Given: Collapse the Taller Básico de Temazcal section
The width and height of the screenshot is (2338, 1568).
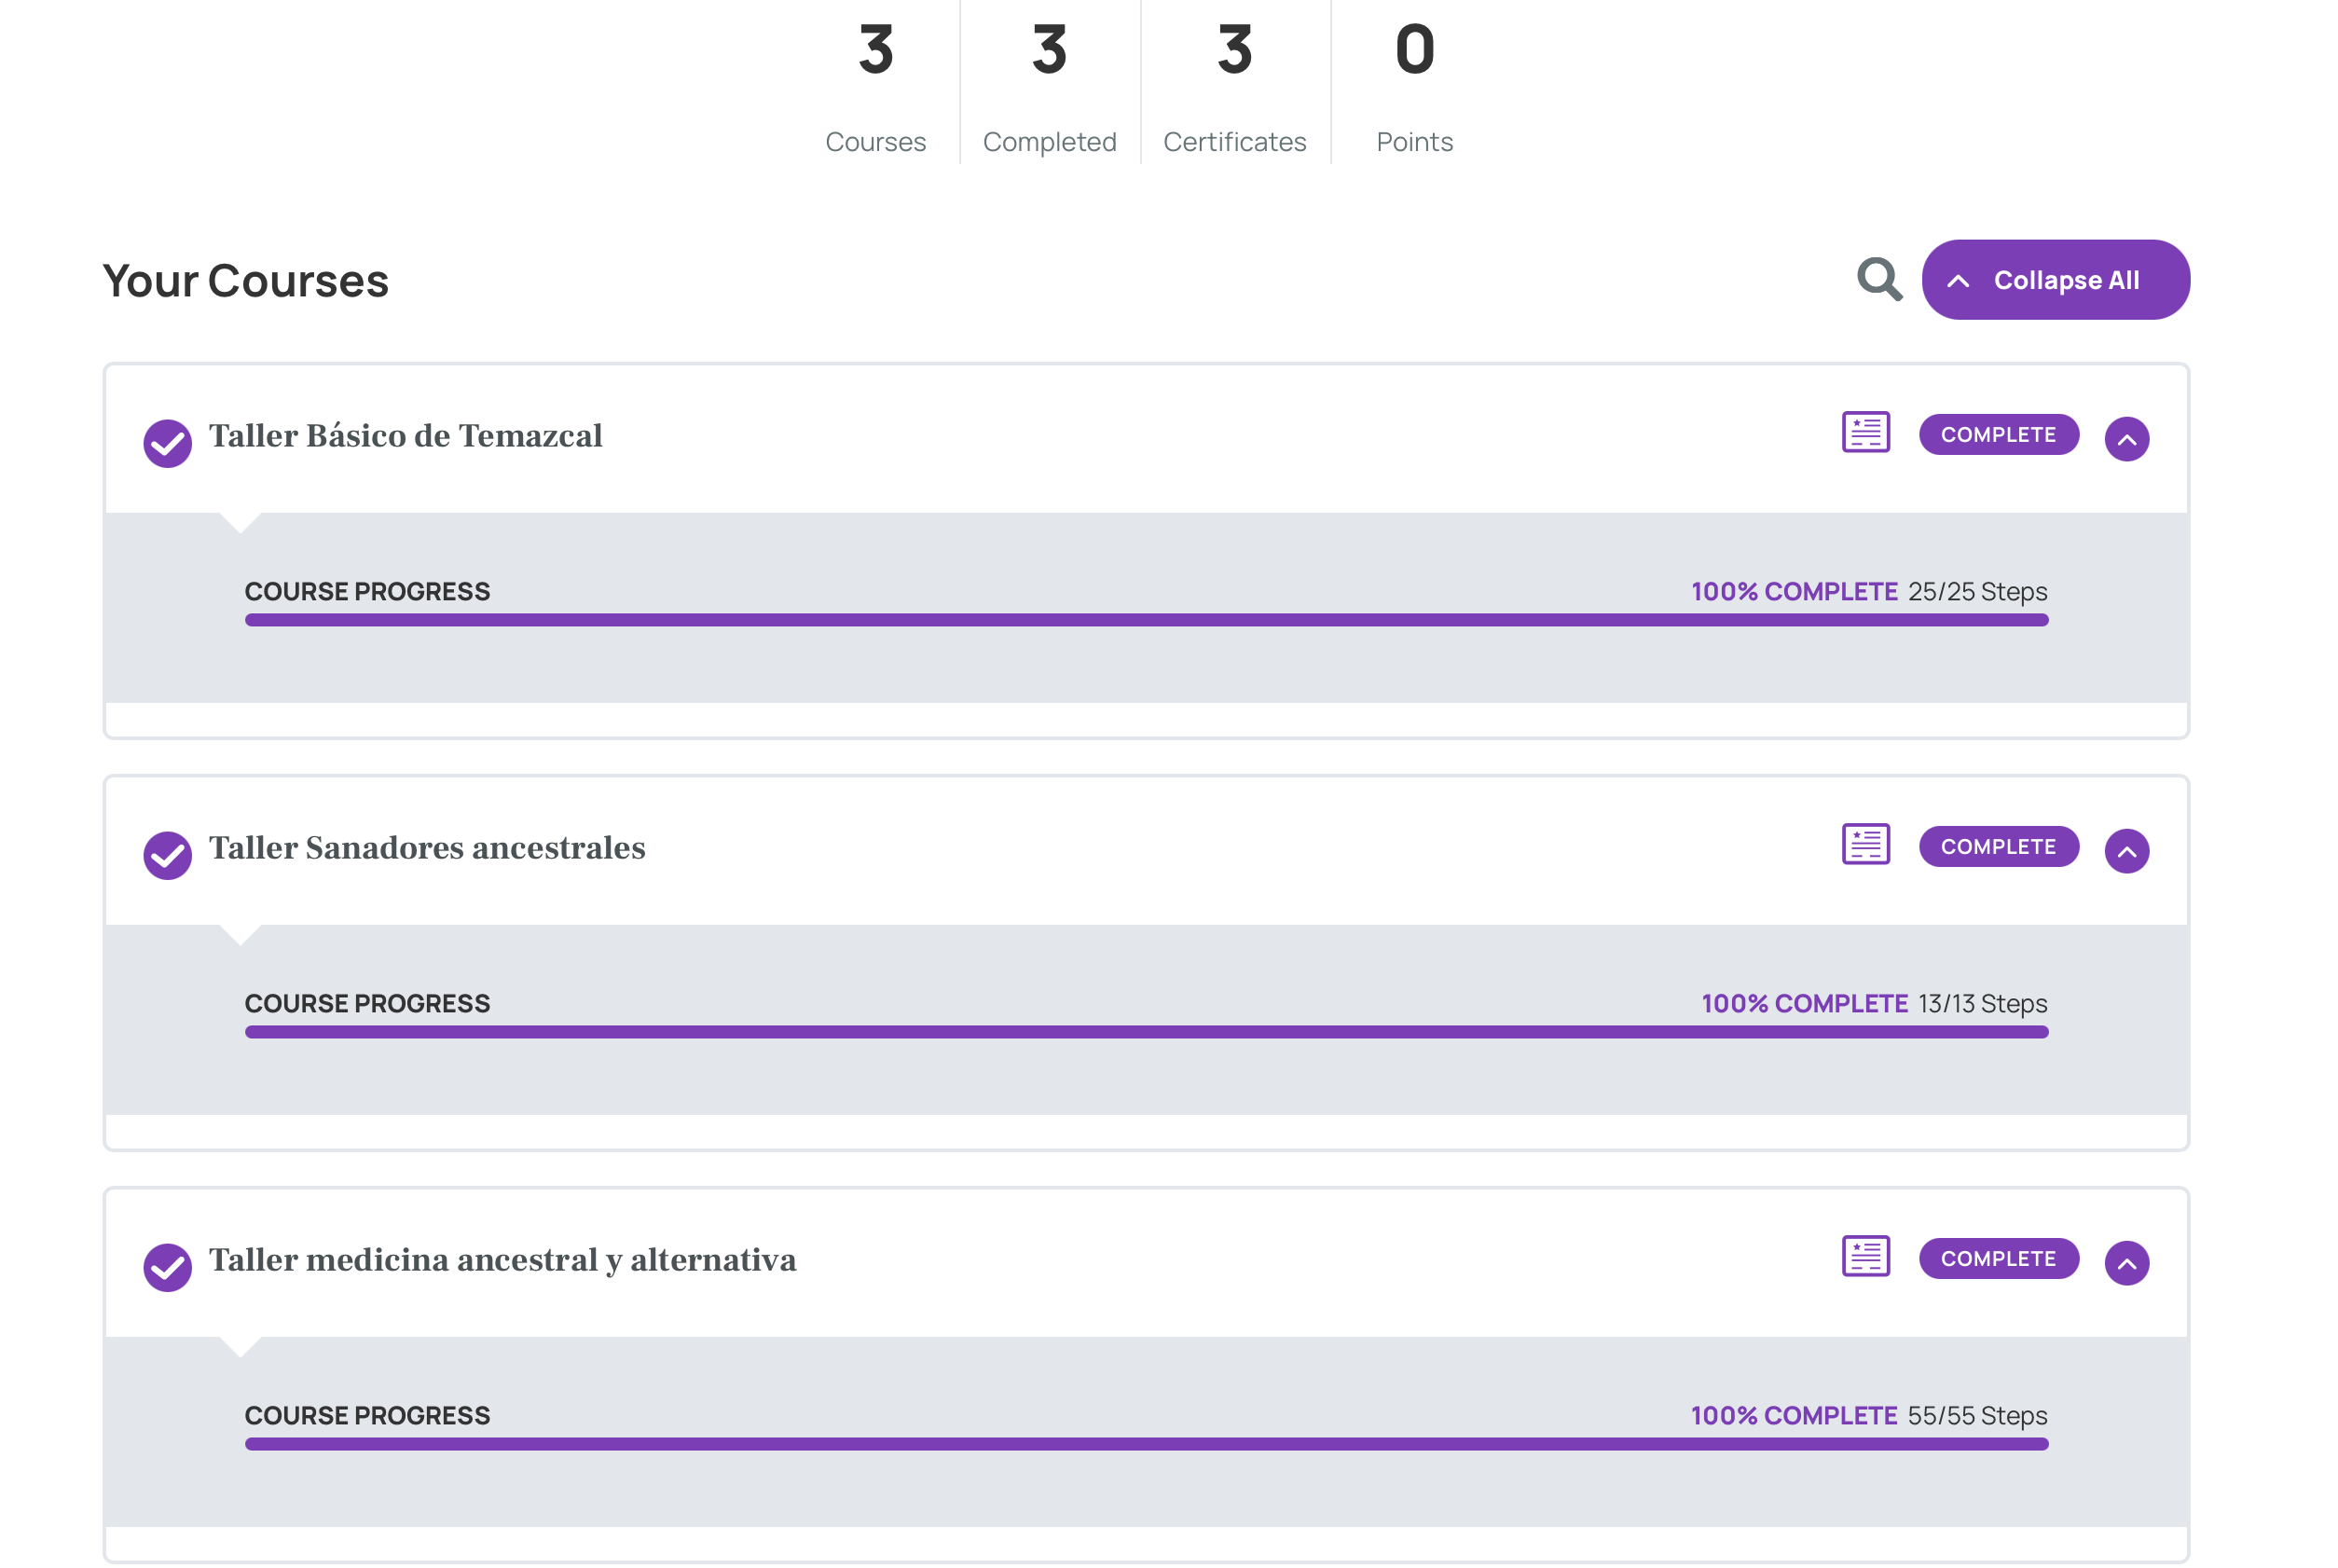Looking at the screenshot, I should 2127,439.
